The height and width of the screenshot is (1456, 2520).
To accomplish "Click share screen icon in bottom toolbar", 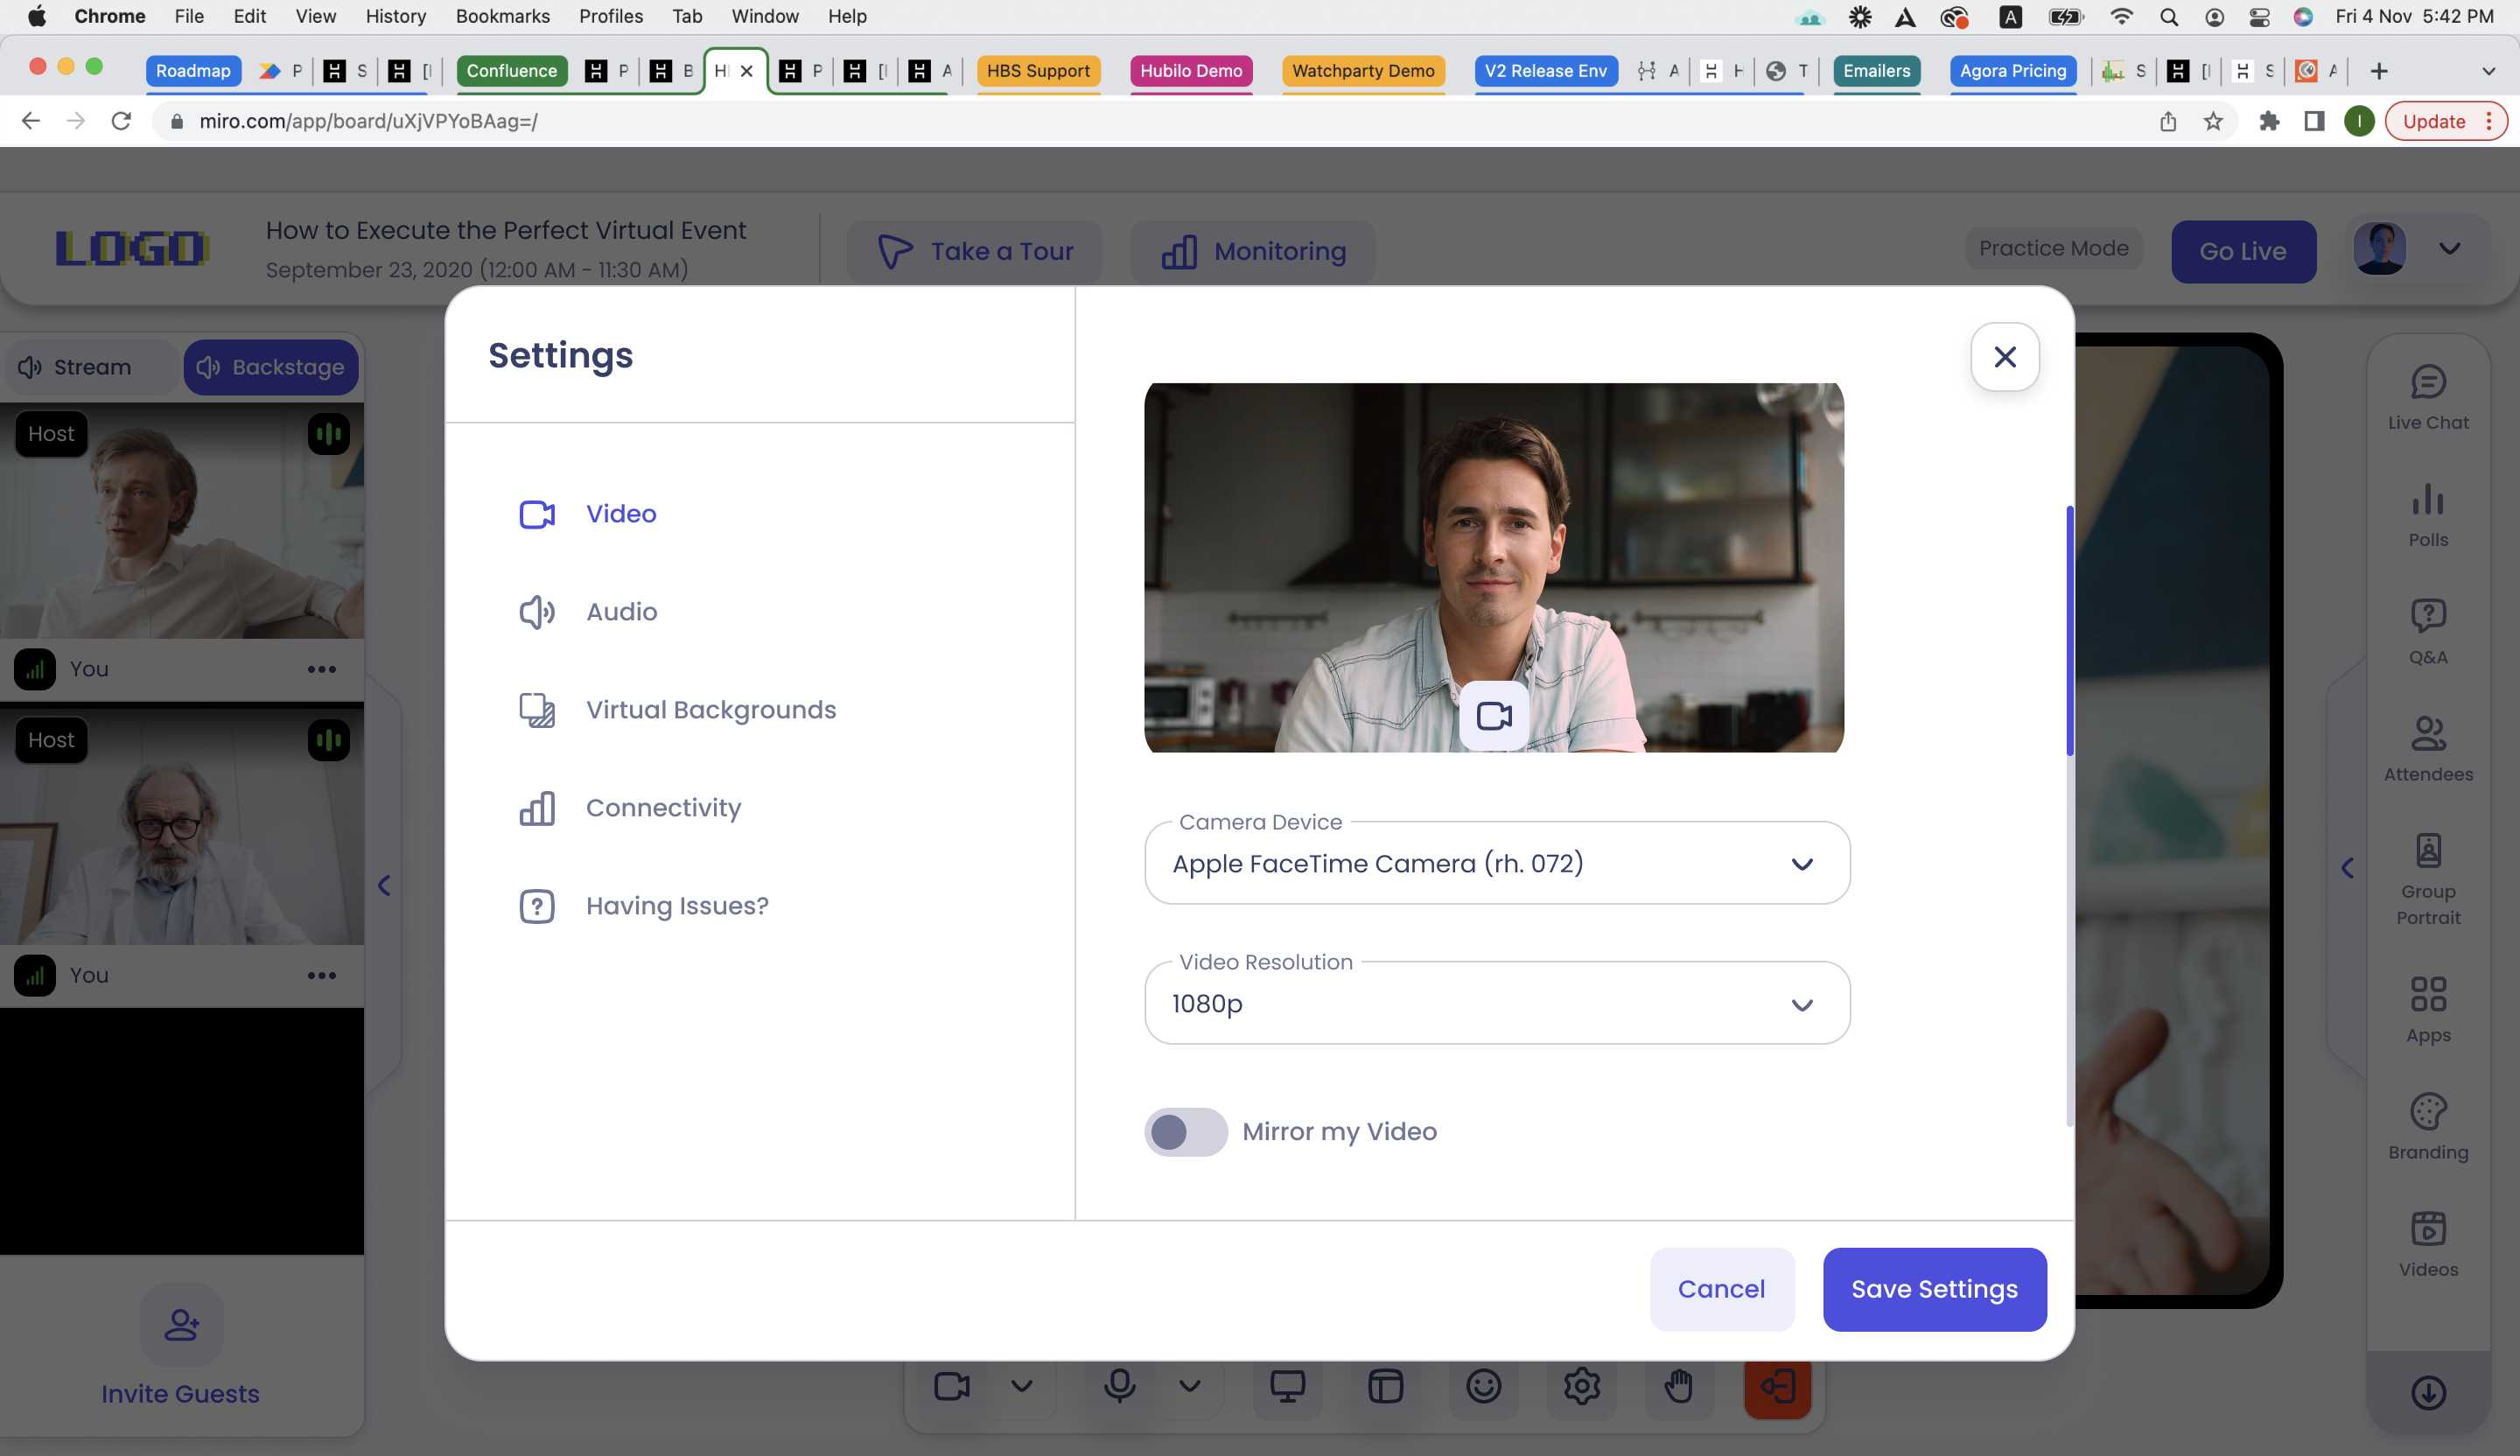I will (x=1287, y=1386).
